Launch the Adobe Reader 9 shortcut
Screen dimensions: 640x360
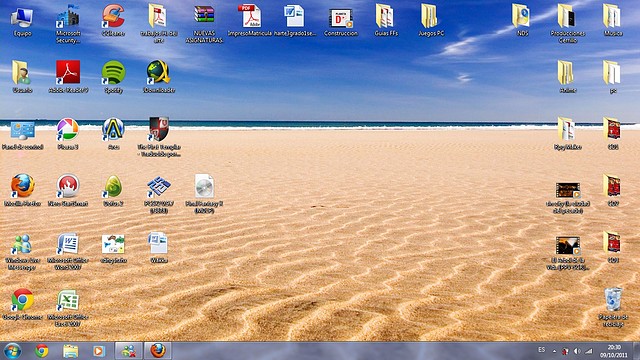pyautogui.click(x=68, y=72)
